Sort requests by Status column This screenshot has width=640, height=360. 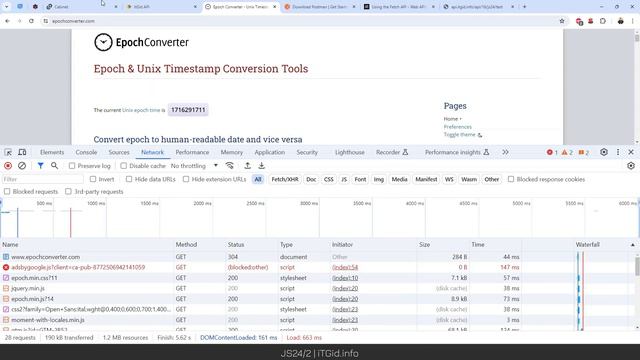click(x=251, y=244)
